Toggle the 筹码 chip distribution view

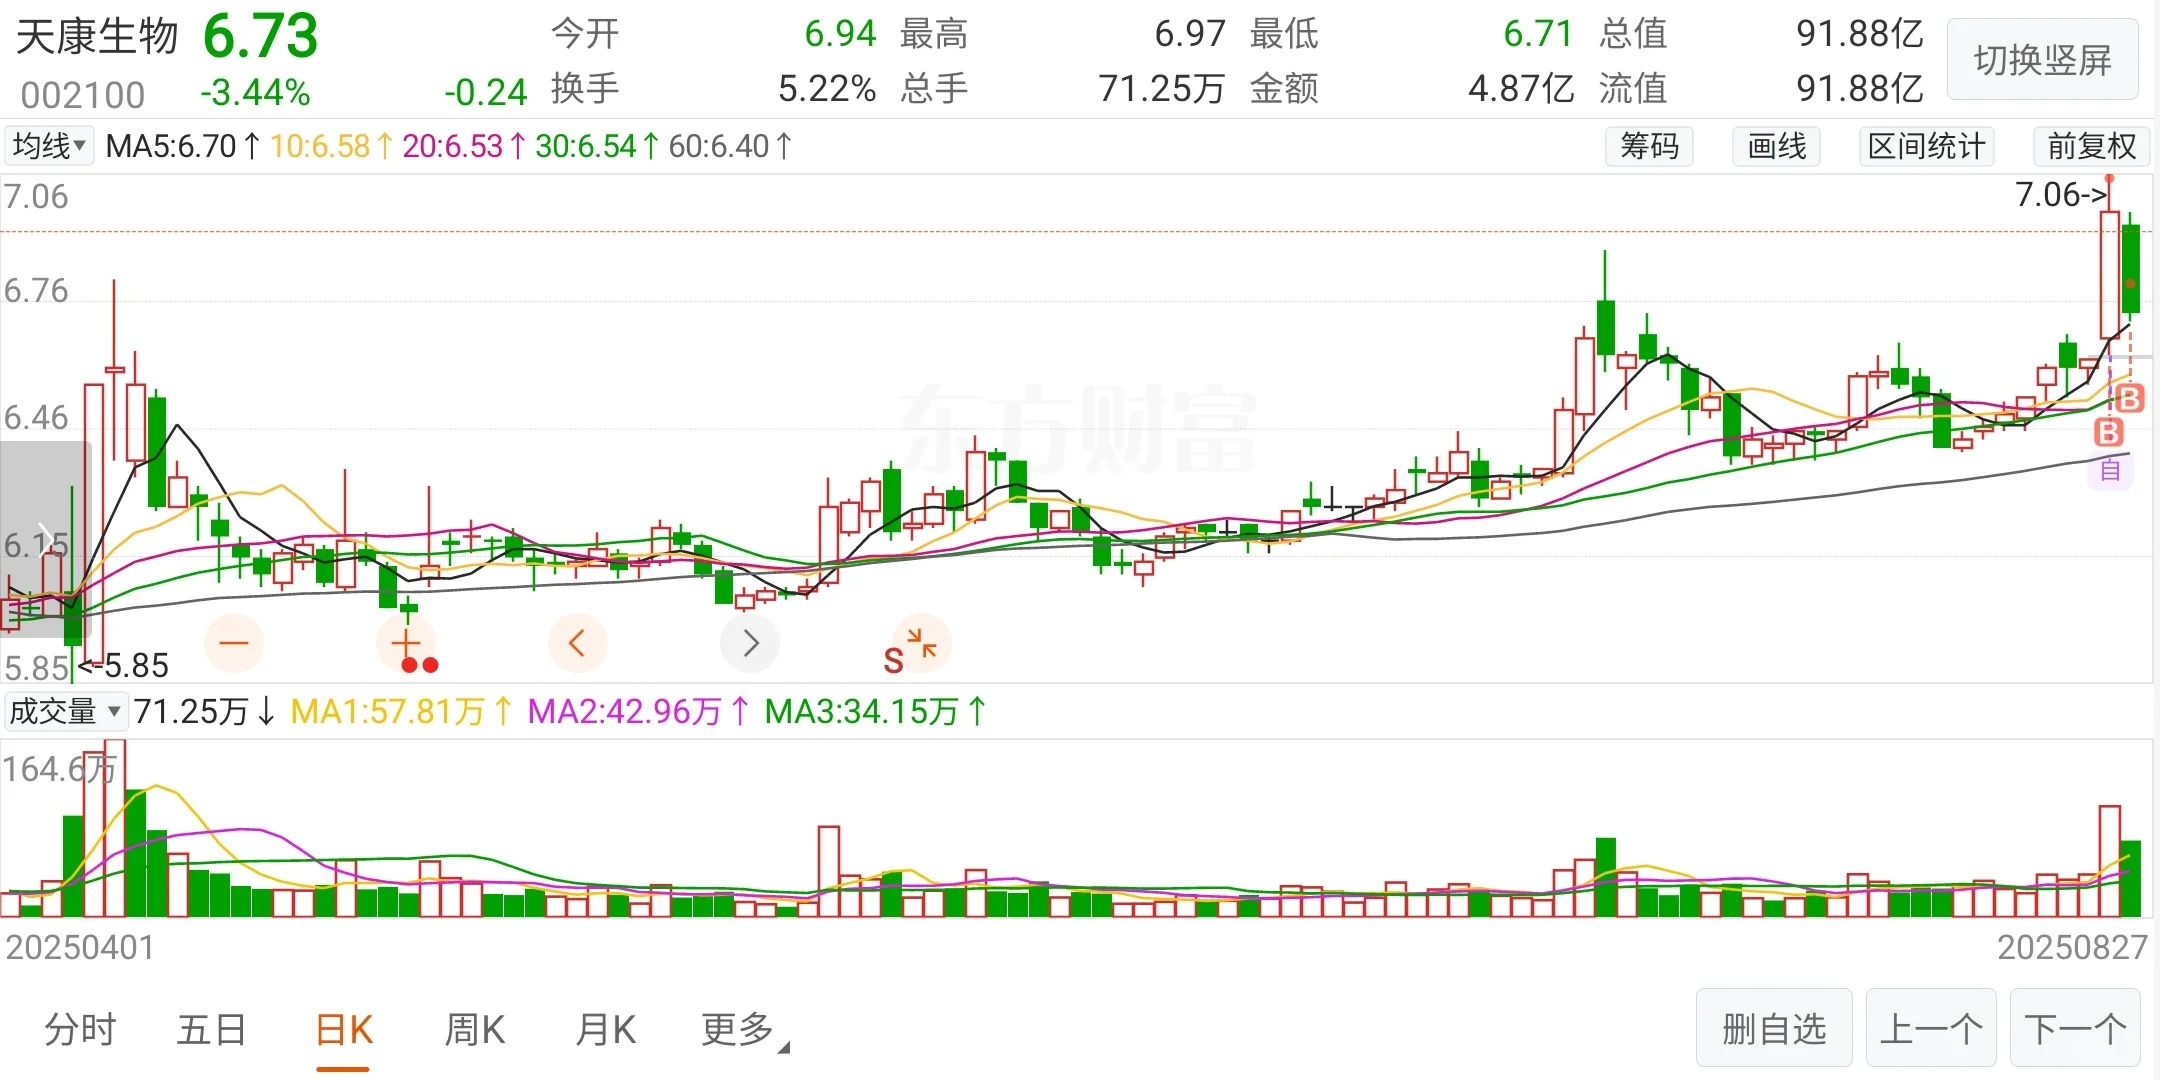[1649, 146]
